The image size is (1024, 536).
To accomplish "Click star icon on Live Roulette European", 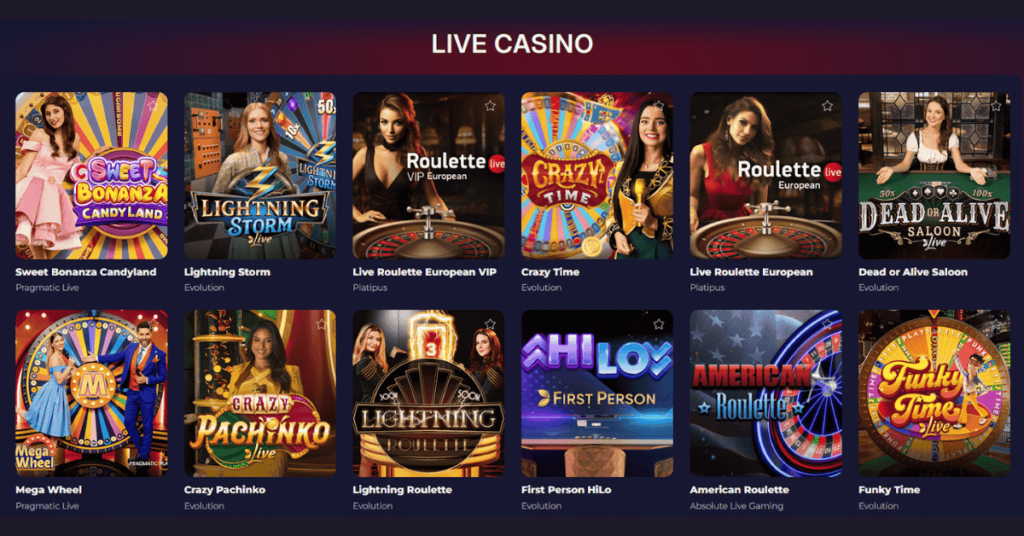I will 827,106.
